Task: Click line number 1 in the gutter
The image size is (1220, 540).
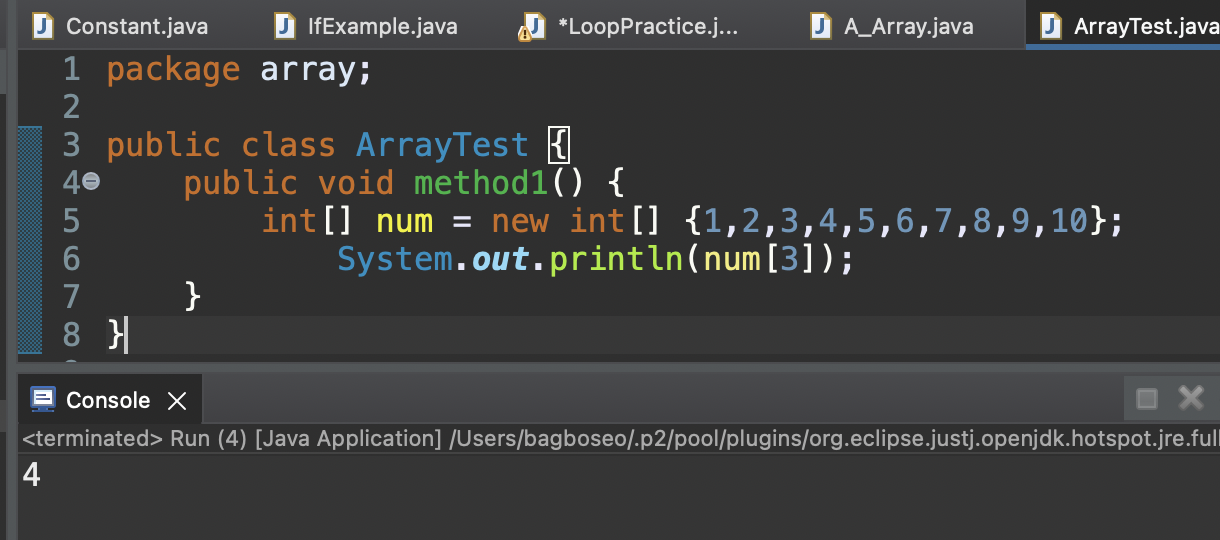Action: pyautogui.click(x=71, y=70)
